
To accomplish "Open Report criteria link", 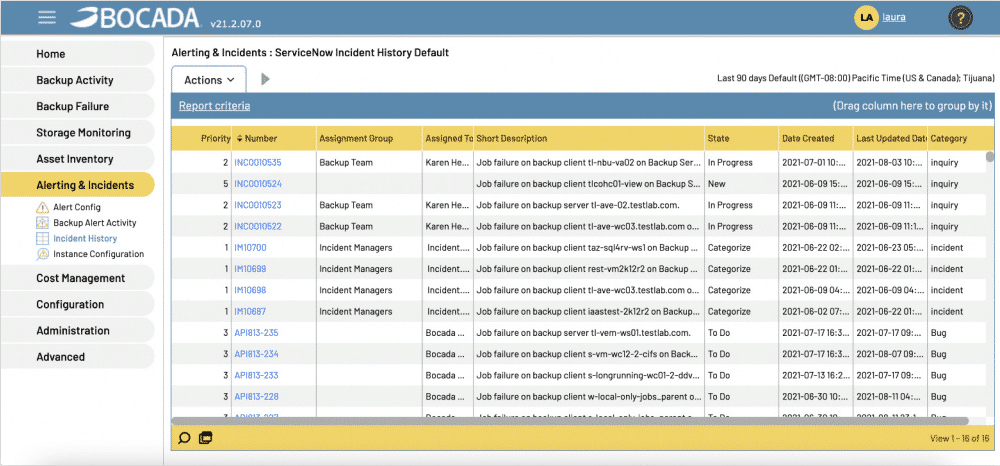I will [214, 106].
